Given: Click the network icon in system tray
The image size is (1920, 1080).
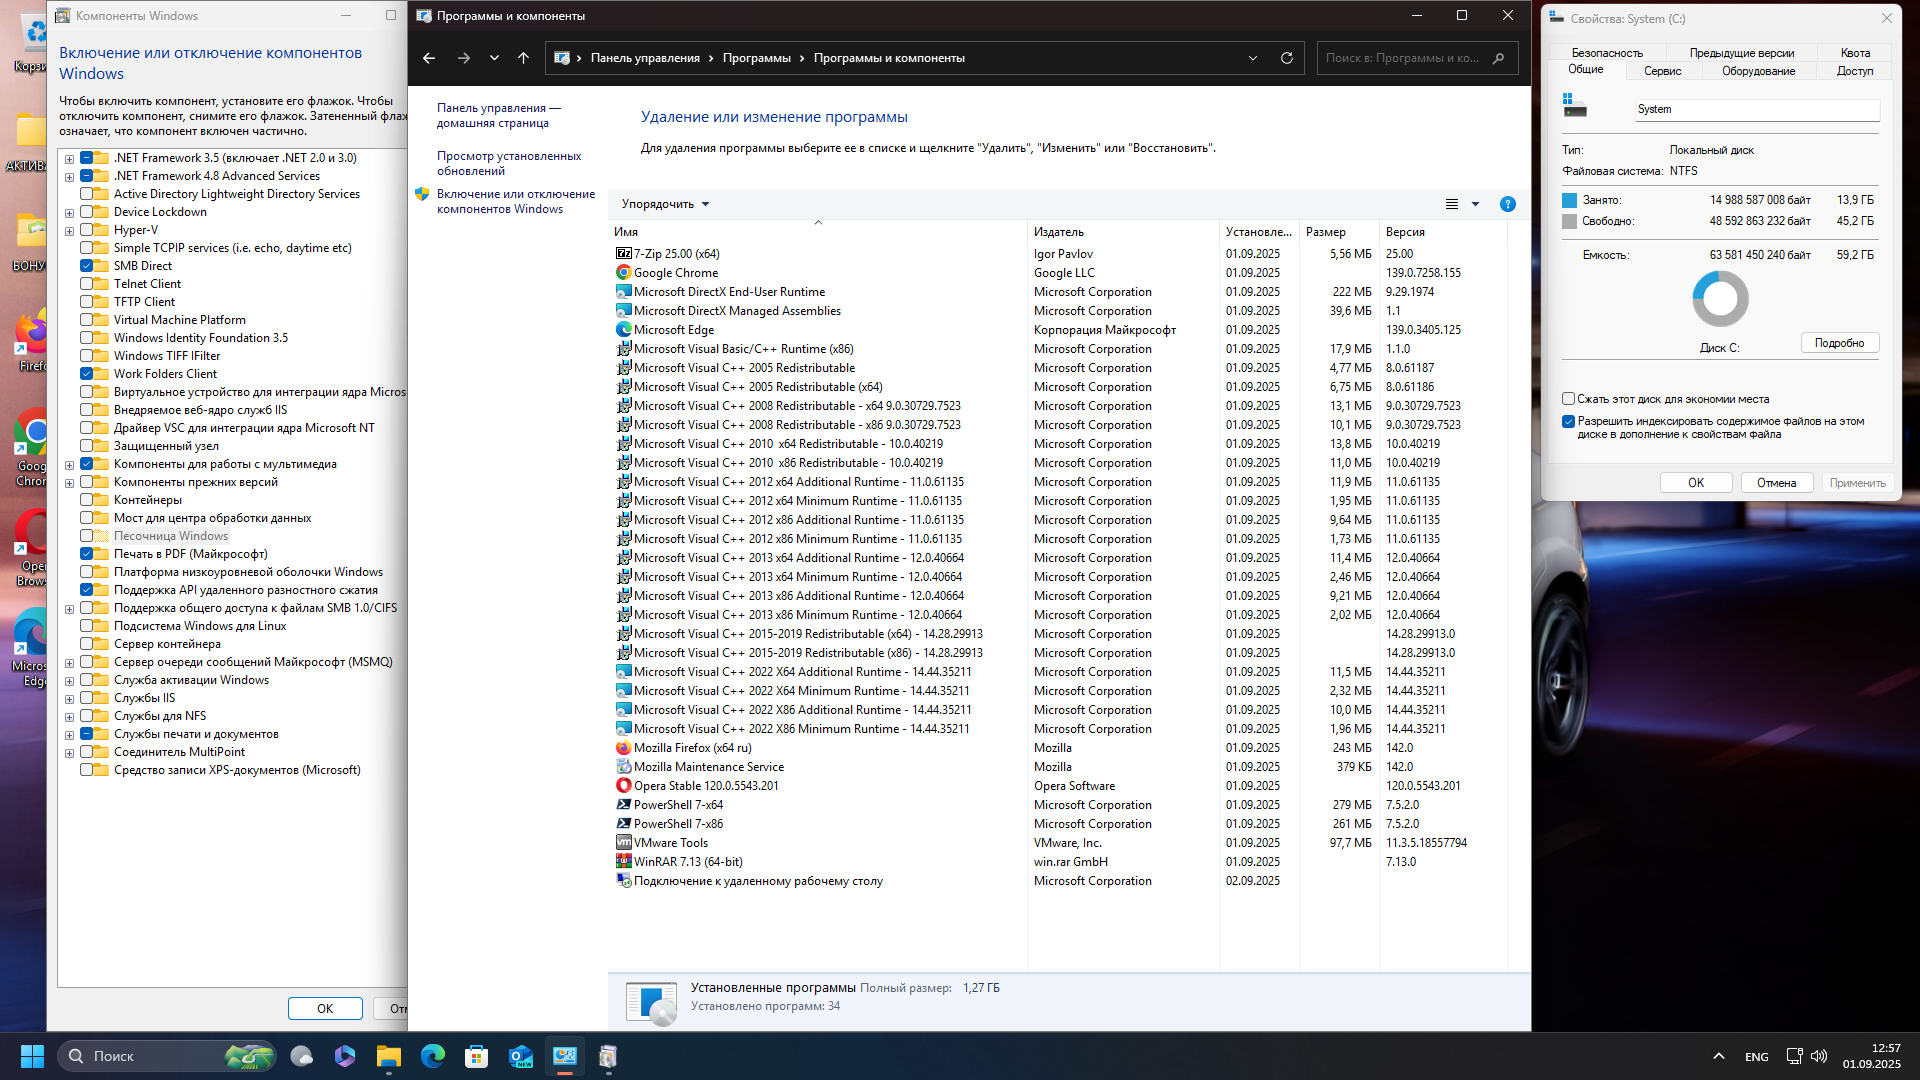Looking at the screenshot, I should click(1794, 1056).
